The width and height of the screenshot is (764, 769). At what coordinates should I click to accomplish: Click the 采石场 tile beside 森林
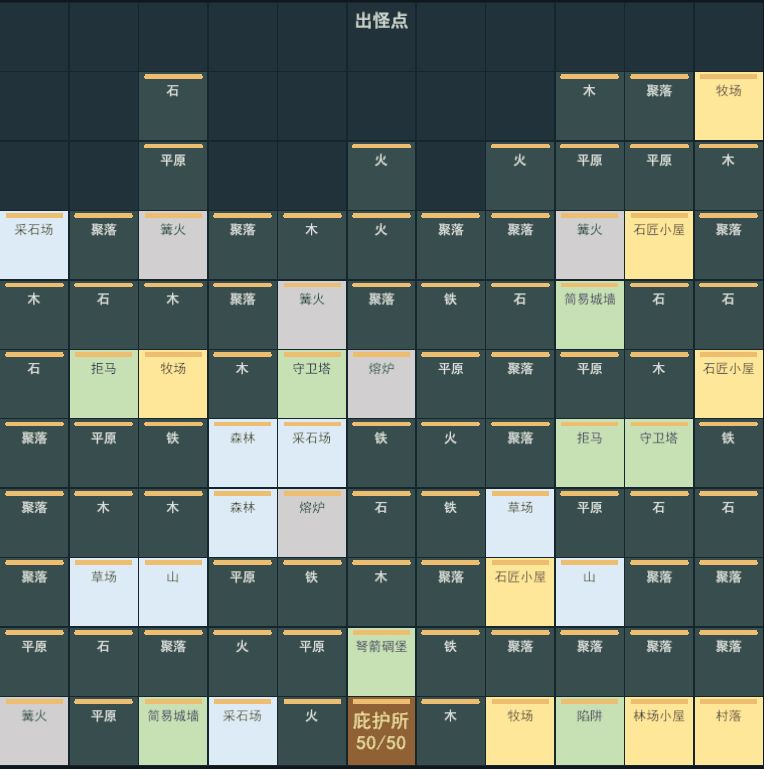pos(311,453)
